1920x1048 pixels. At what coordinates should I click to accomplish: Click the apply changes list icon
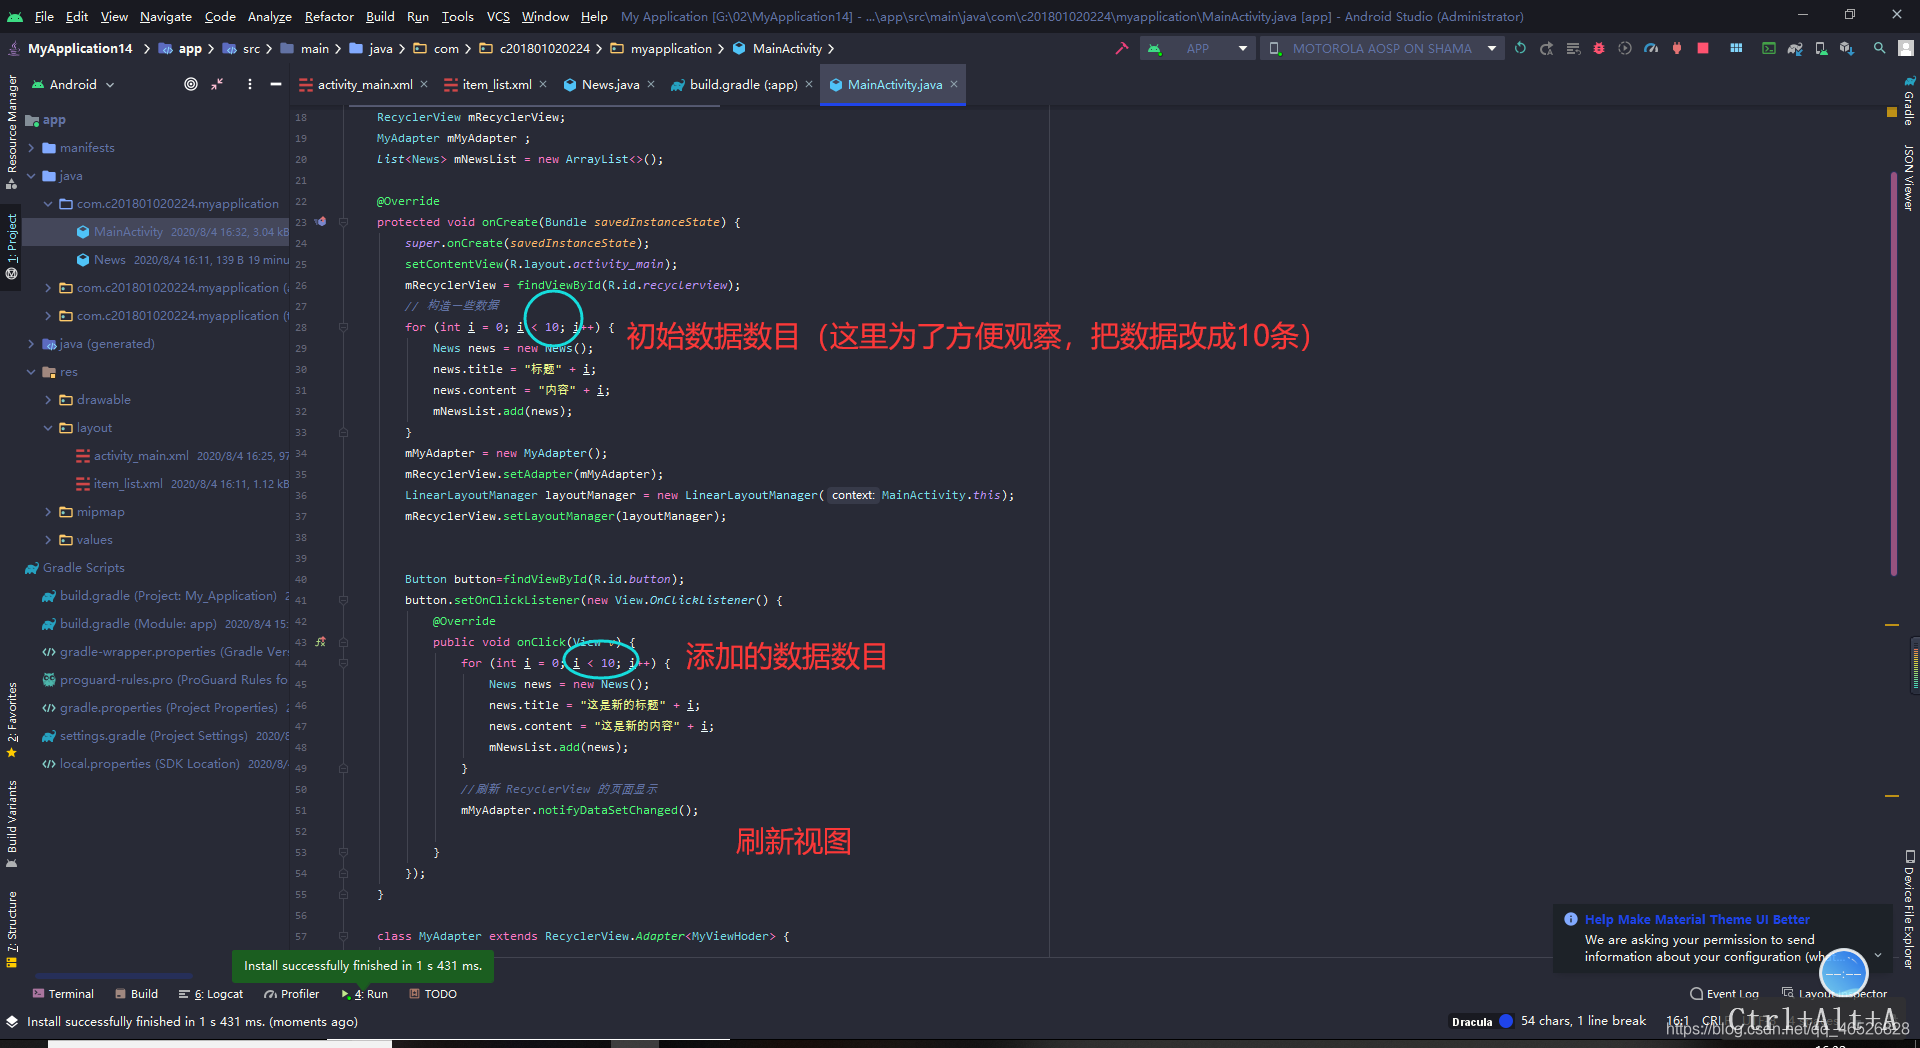[x=1572, y=48]
